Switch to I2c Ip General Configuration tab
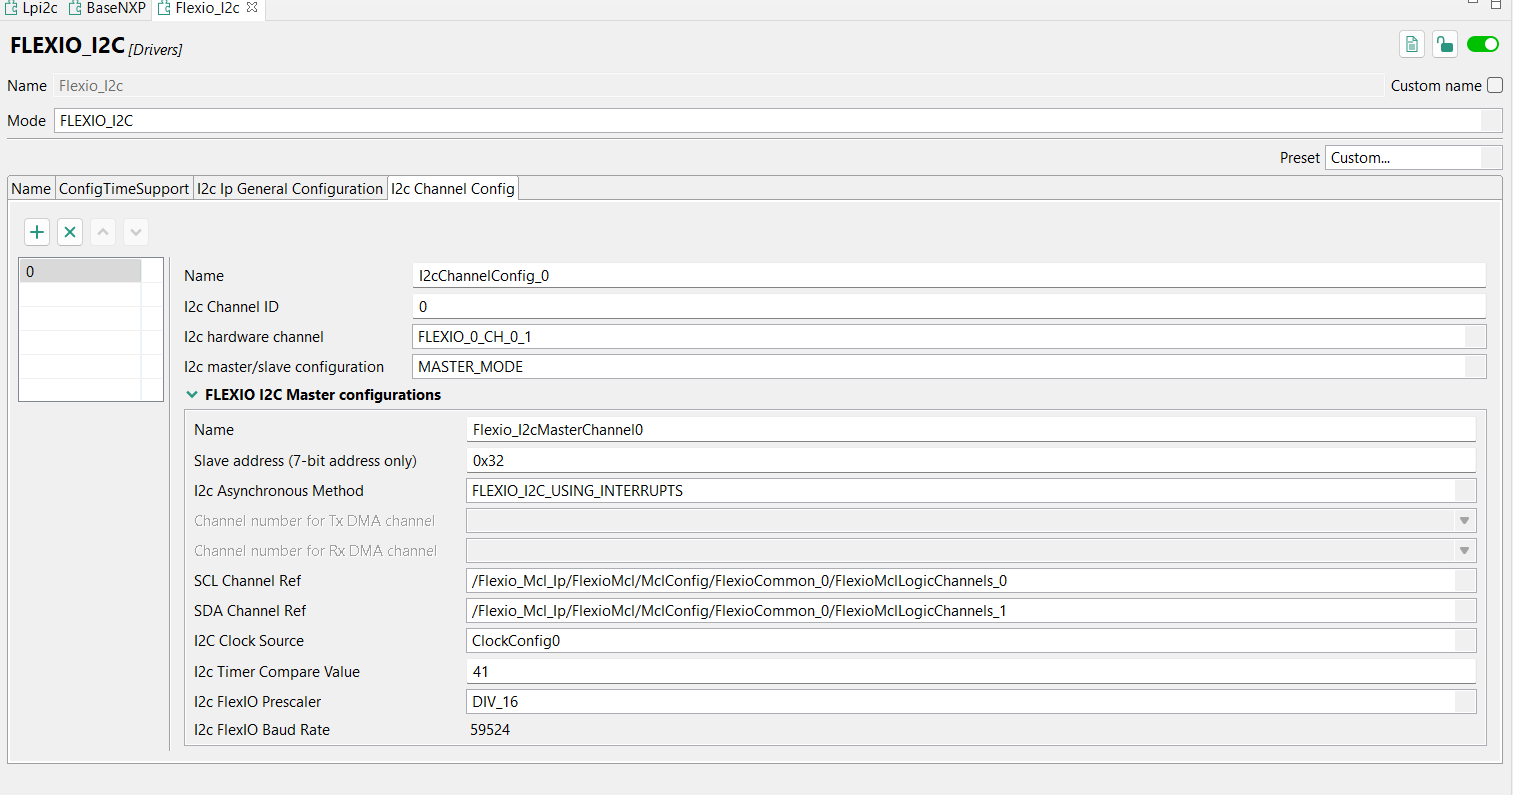This screenshot has height=795, width=1513. 289,189
